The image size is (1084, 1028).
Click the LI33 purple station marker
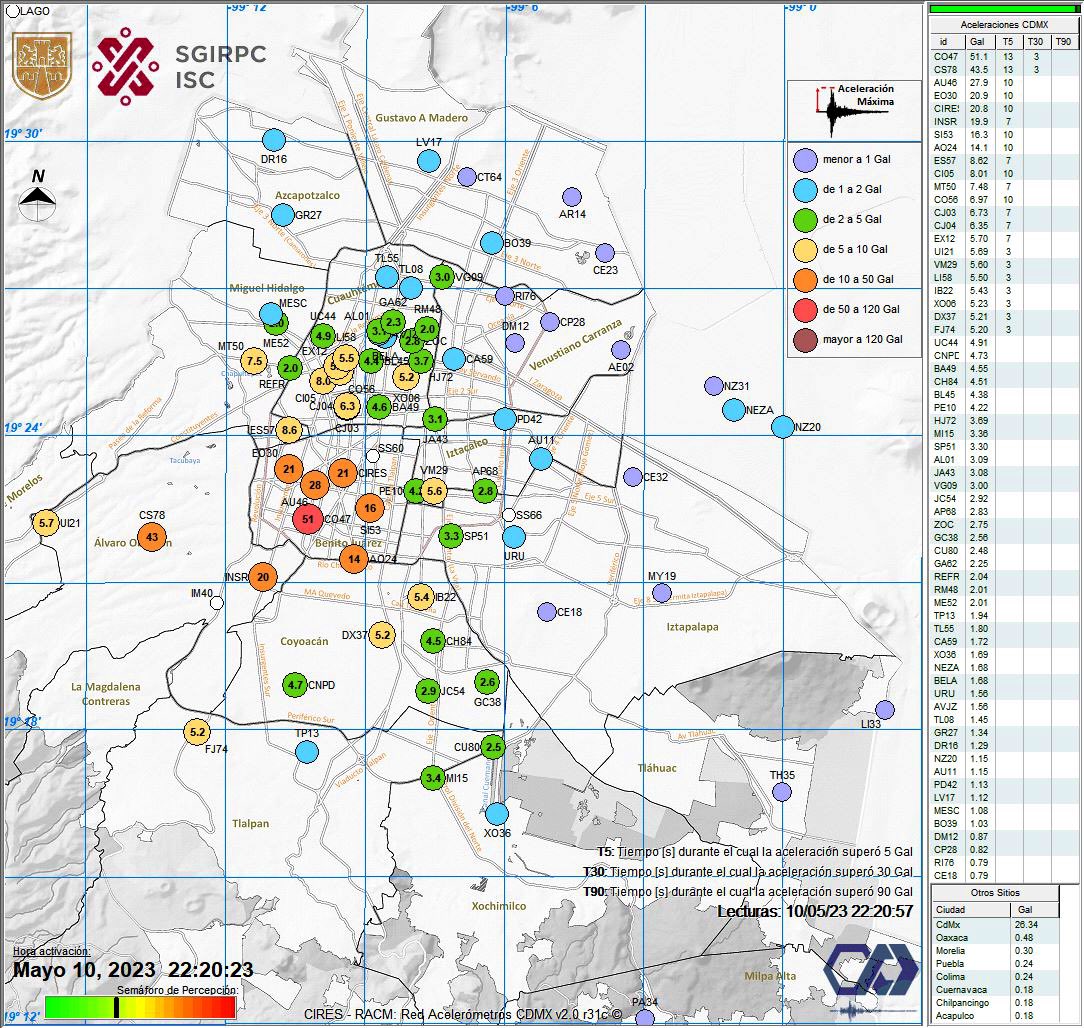885,709
